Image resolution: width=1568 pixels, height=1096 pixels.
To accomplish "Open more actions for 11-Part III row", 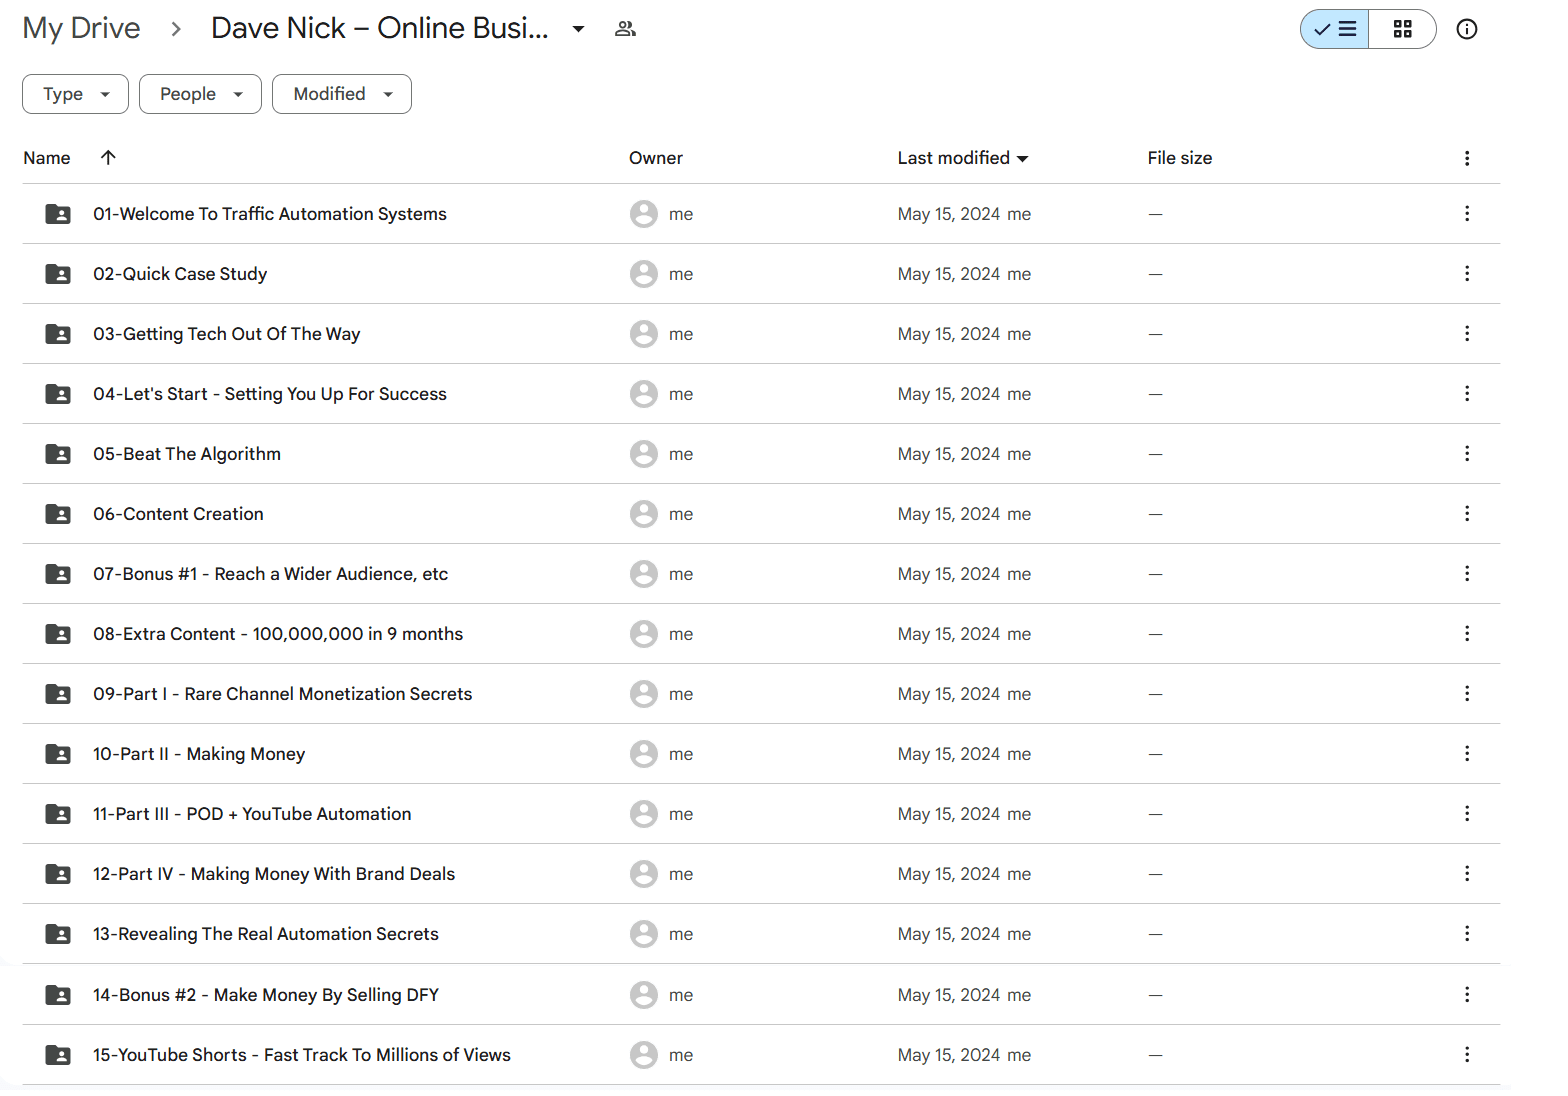I will tap(1467, 813).
